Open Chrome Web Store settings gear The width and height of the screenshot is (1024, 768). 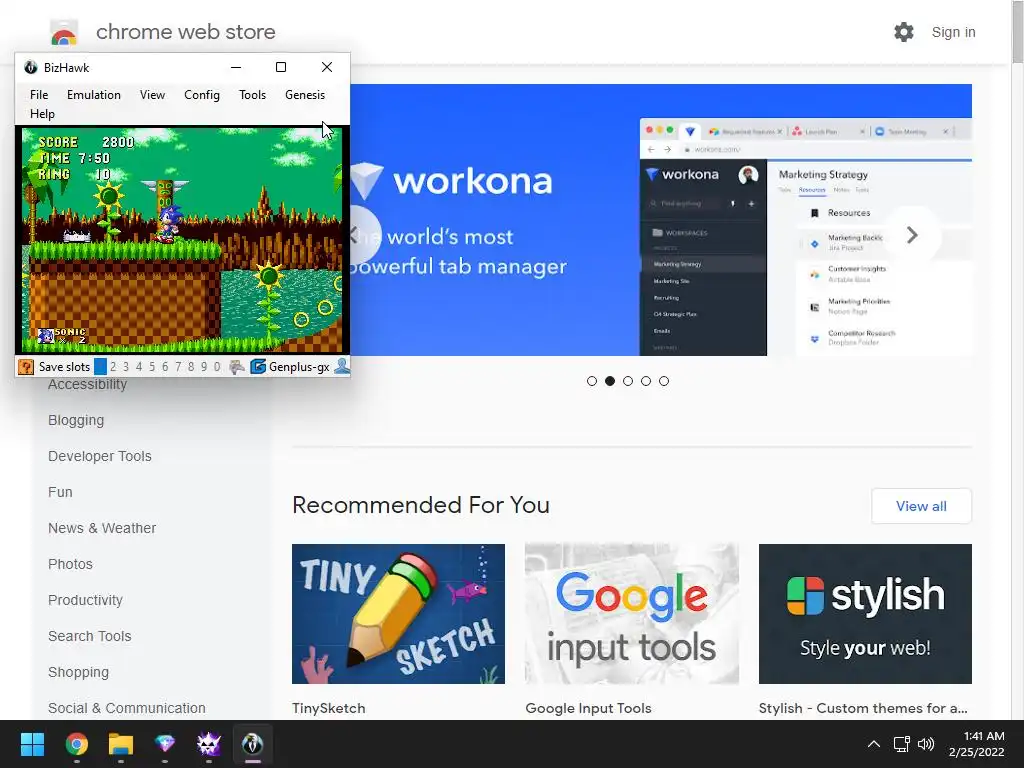[x=904, y=32]
